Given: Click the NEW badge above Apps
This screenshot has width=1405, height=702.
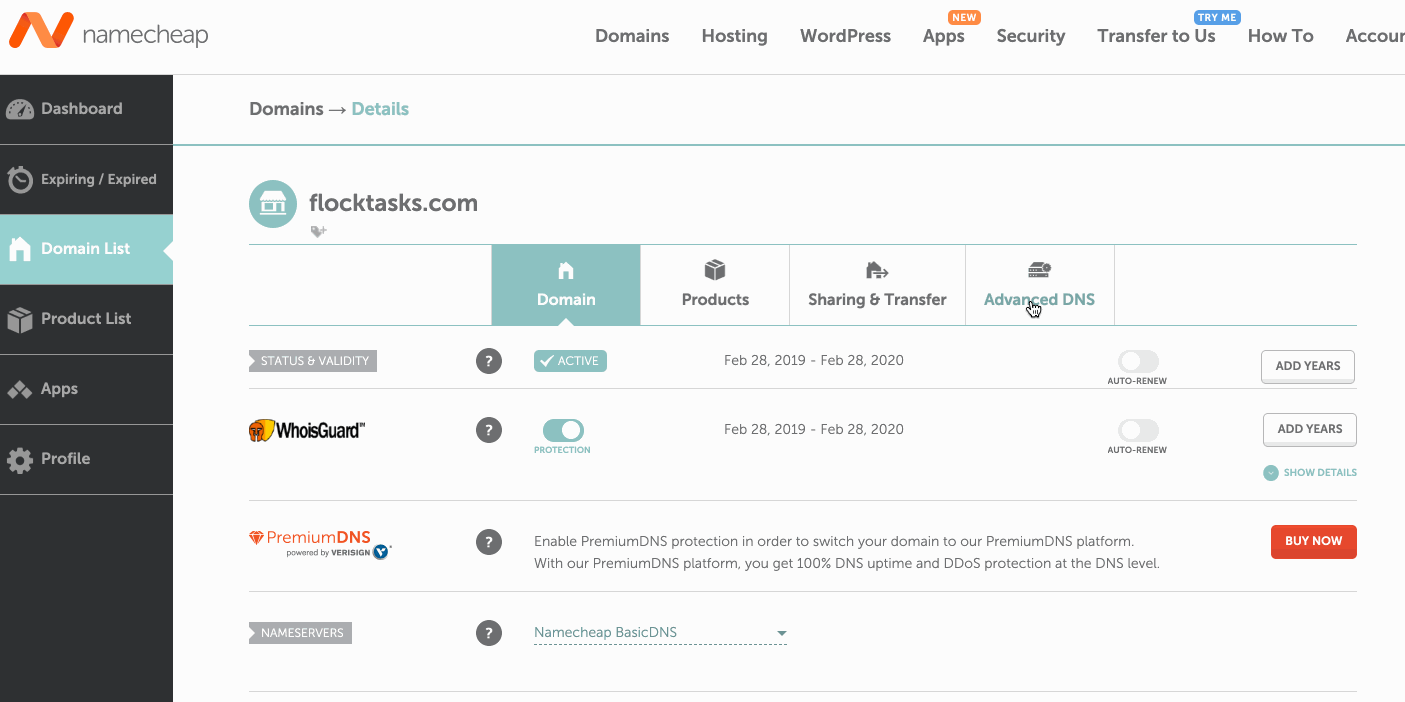Looking at the screenshot, I should coord(964,17).
